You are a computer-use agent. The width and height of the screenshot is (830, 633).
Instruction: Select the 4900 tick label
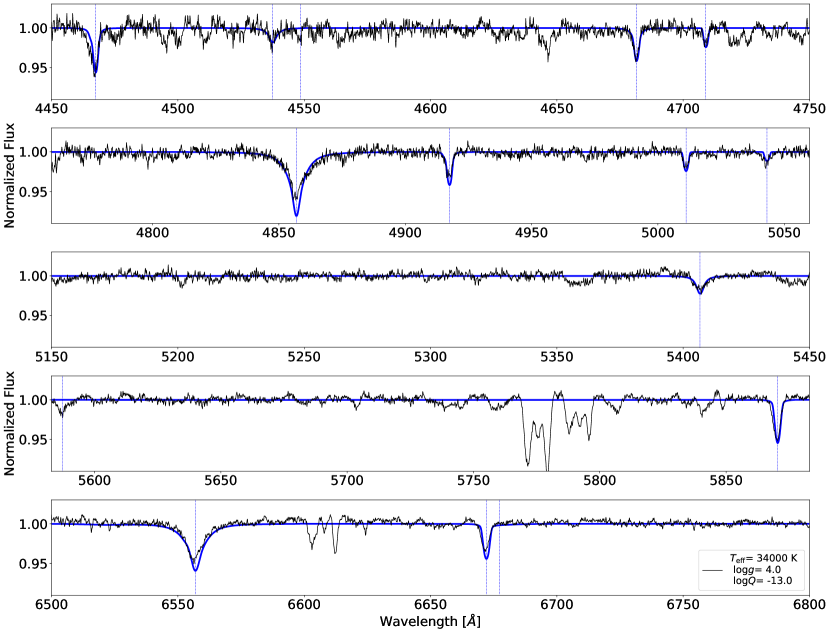point(405,232)
